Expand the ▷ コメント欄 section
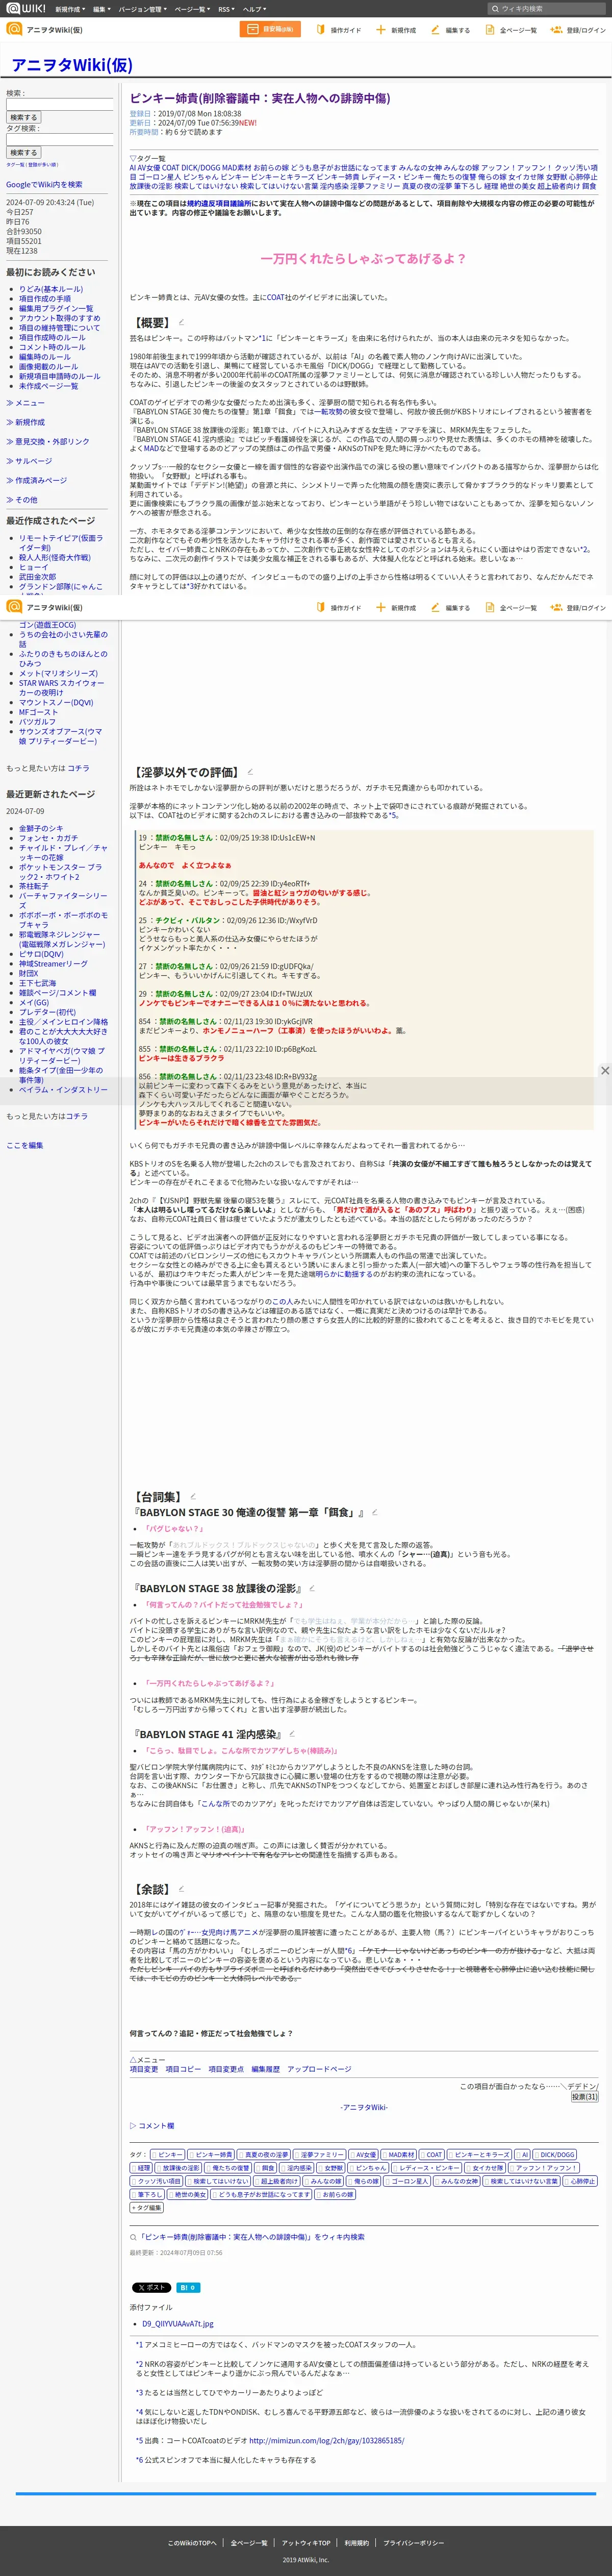 [x=151, y=2125]
